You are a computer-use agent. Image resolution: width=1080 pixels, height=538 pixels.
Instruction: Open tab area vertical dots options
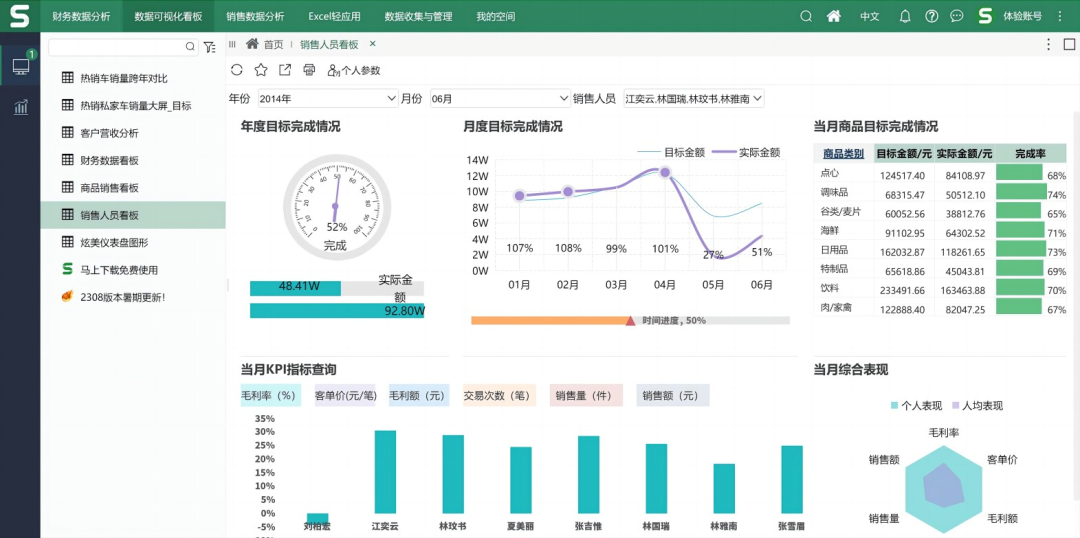(1048, 44)
